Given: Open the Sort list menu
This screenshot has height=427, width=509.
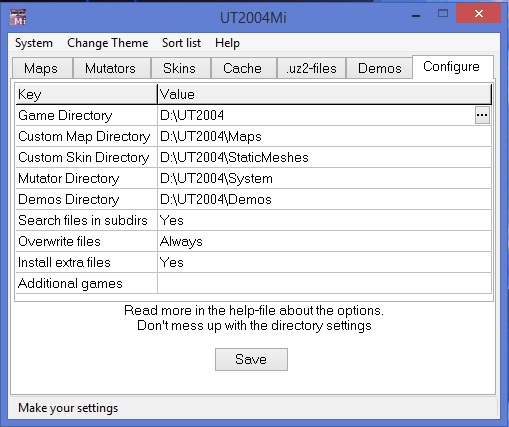Looking at the screenshot, I should tap(181, 43).
